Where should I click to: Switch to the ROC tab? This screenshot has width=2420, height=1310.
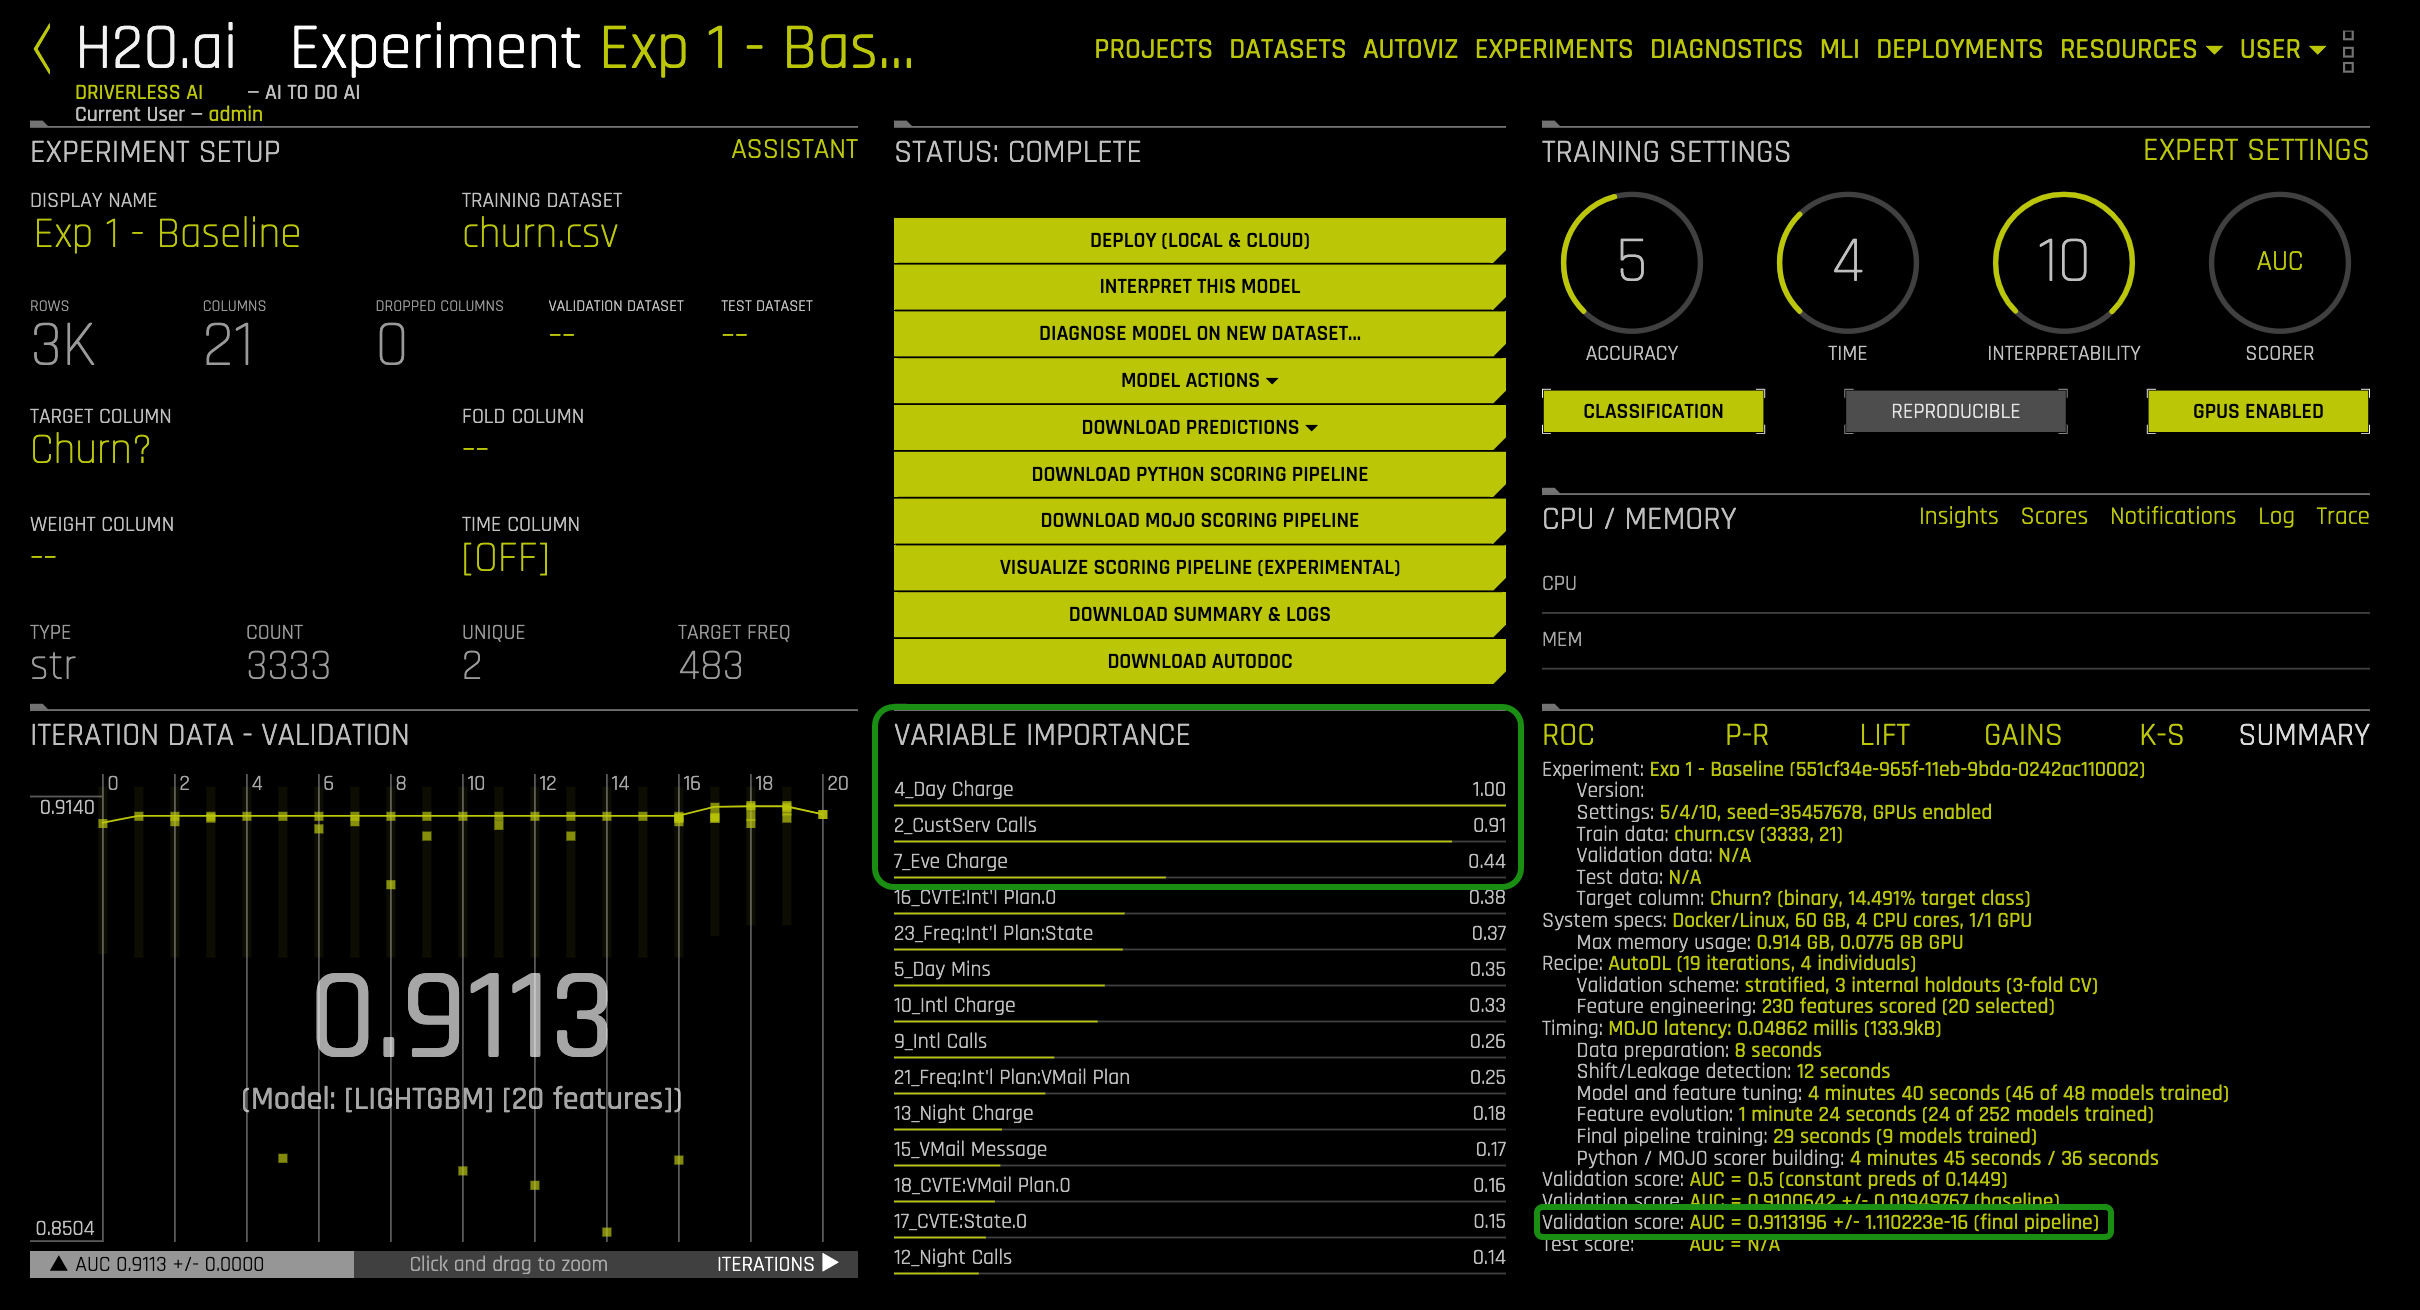point(1568,735)
